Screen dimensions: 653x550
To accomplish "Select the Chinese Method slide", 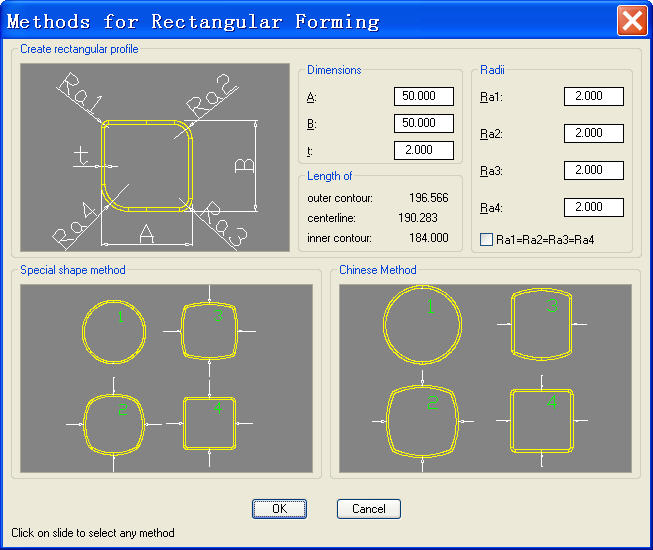I will [x=485, y=378].
